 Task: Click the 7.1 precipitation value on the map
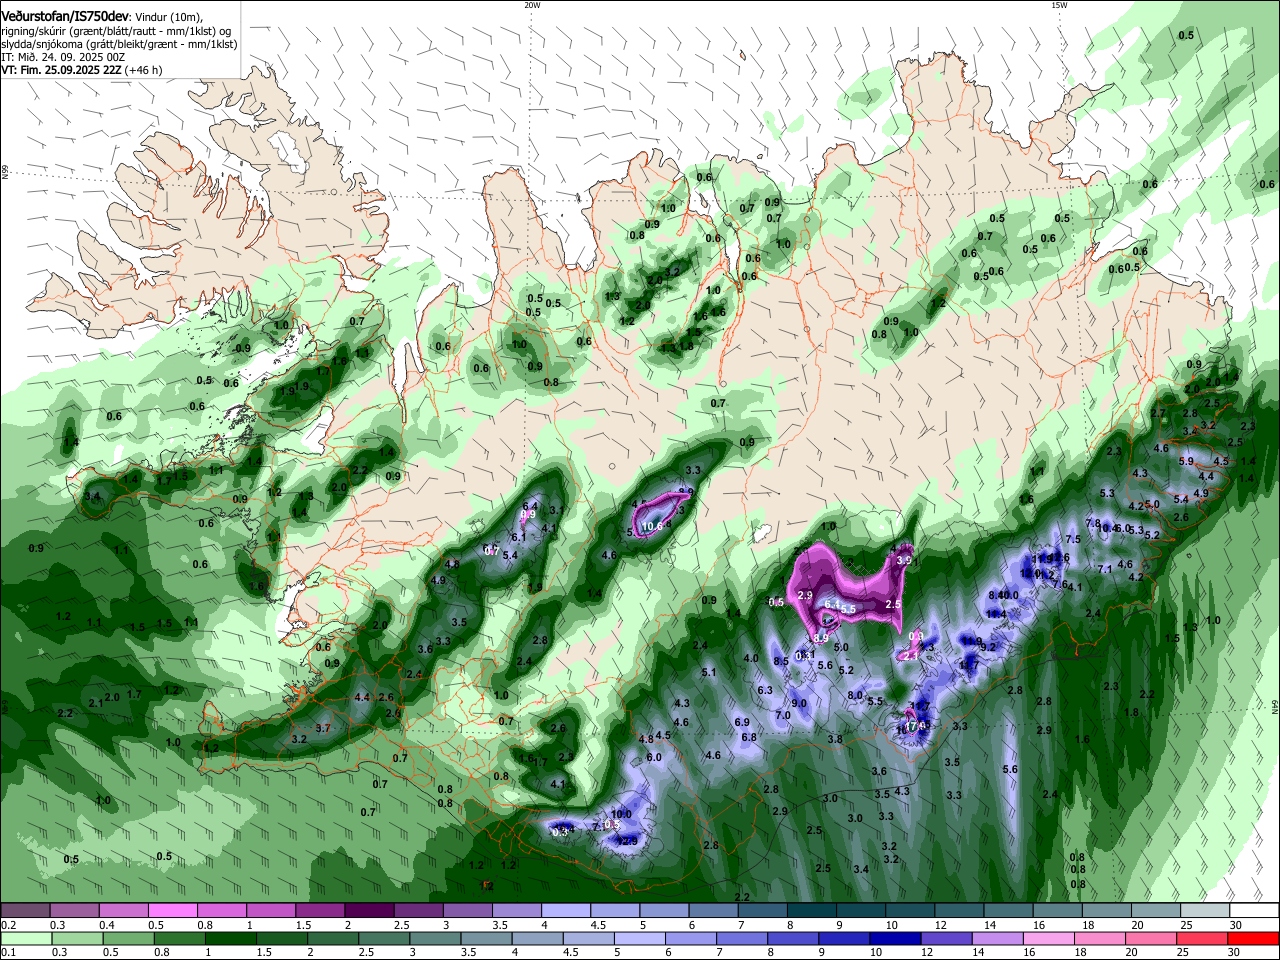point(1105,568)
